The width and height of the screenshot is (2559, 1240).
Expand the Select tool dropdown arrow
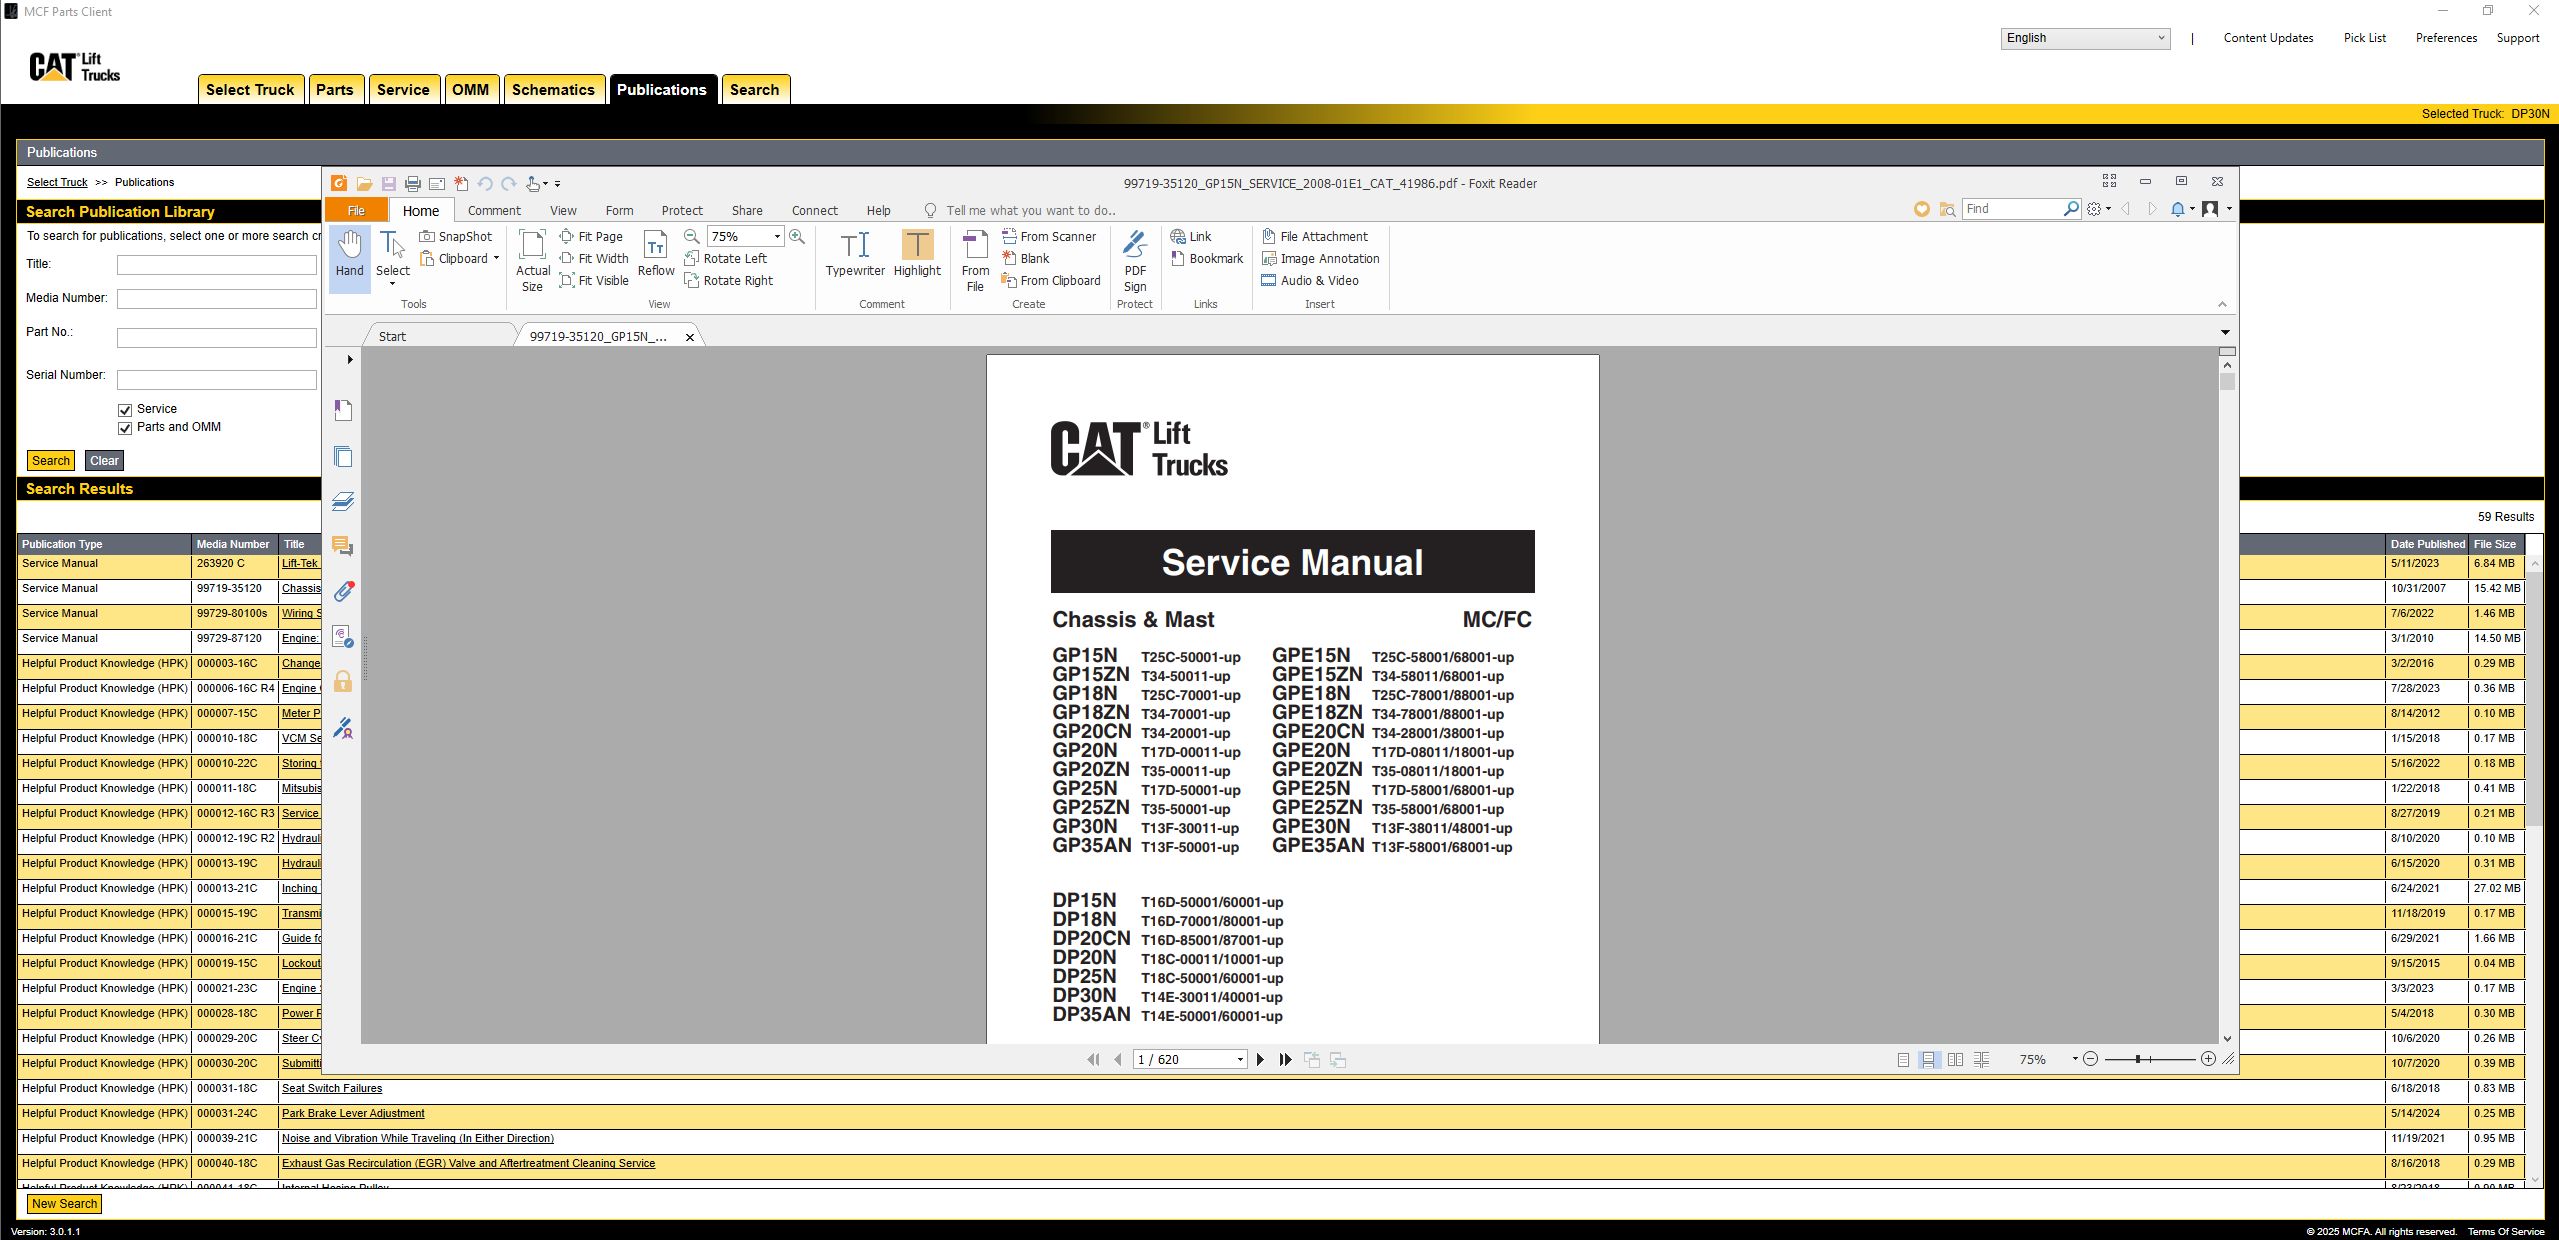tap(392, 284)
